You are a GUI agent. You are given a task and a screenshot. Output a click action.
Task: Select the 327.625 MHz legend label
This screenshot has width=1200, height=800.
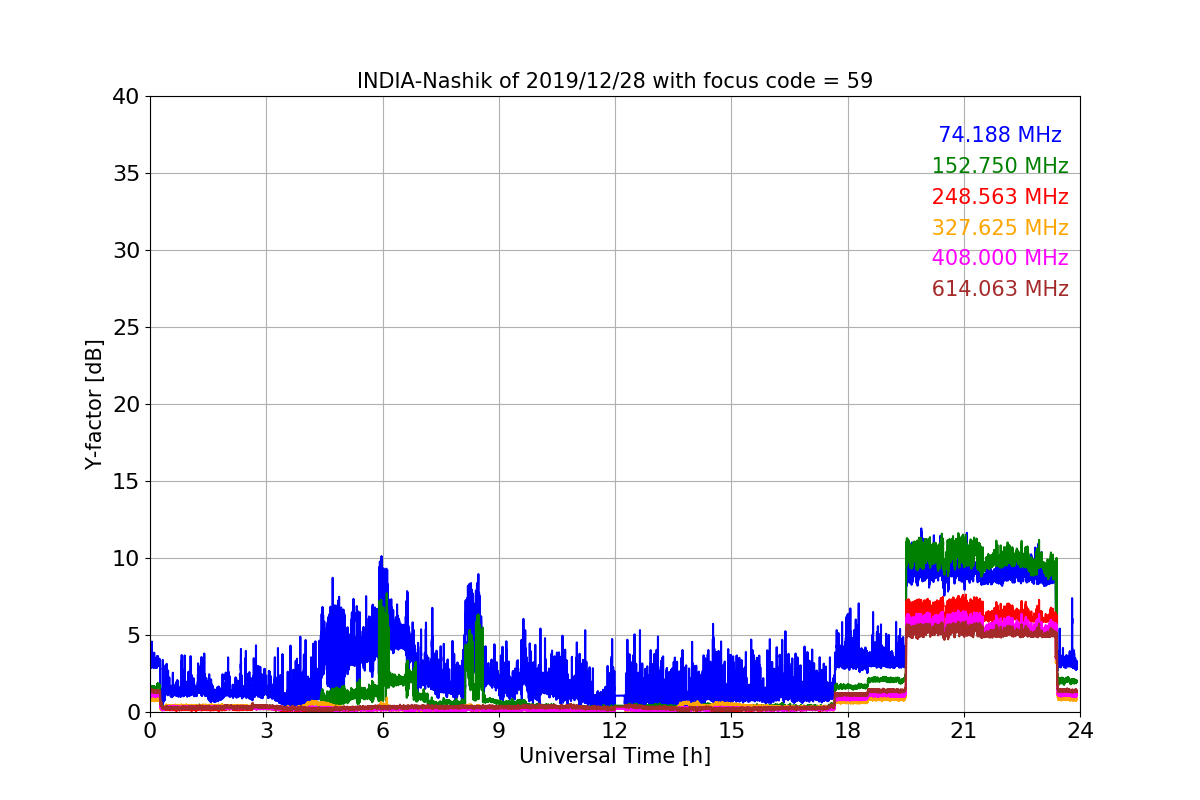(x=1000, y=228)
